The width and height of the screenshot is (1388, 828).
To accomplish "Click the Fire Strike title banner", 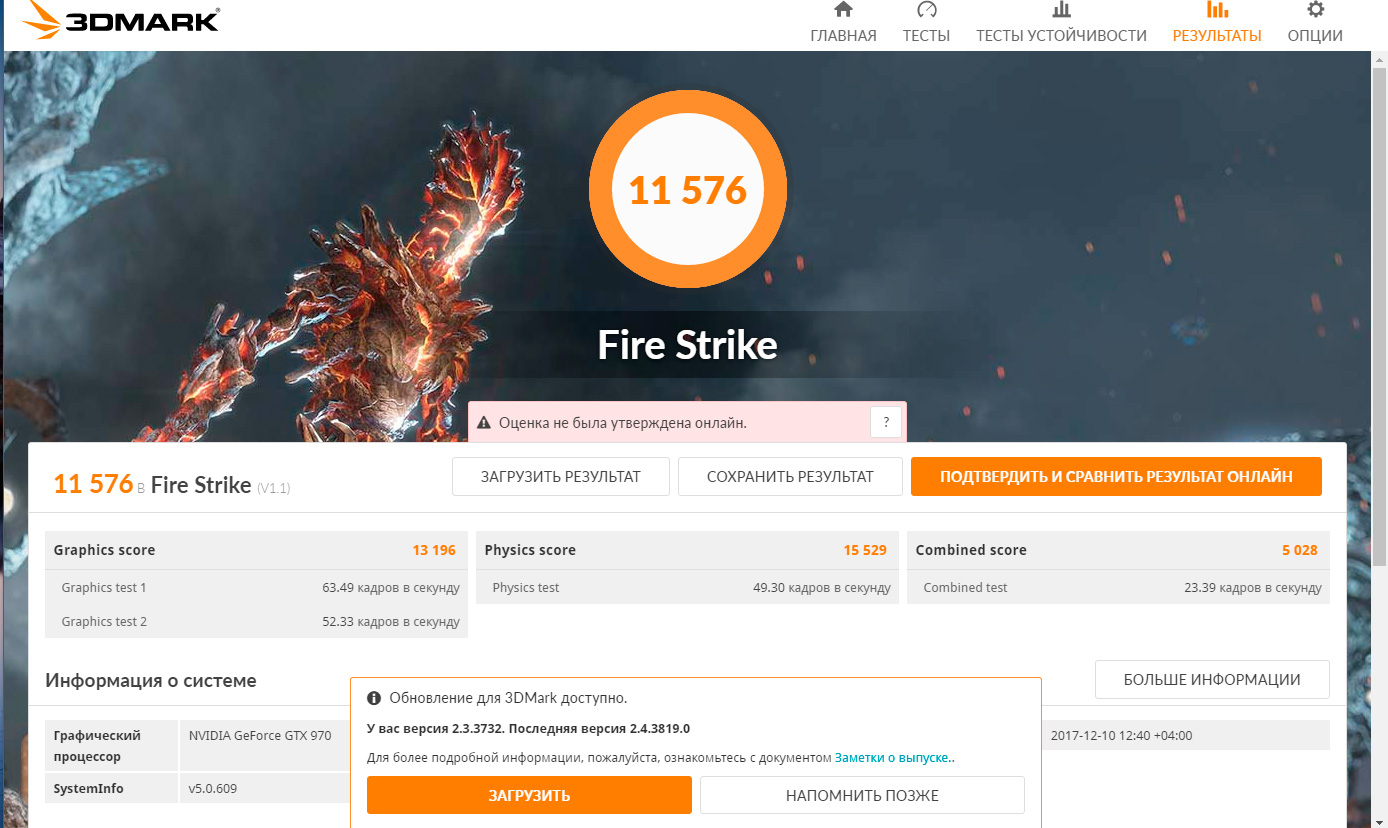I will (688, 345).
